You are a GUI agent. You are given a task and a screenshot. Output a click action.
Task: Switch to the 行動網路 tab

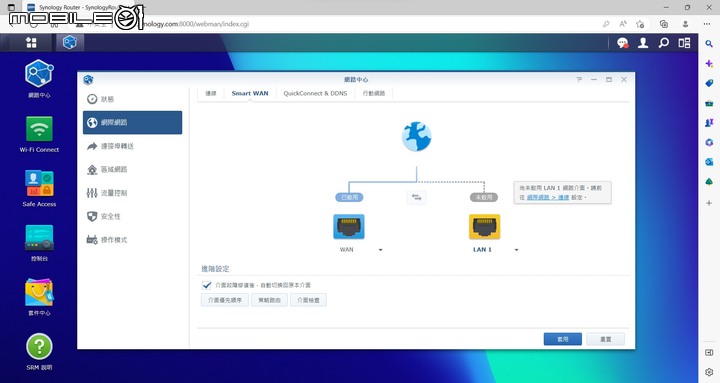click(374, 93)
